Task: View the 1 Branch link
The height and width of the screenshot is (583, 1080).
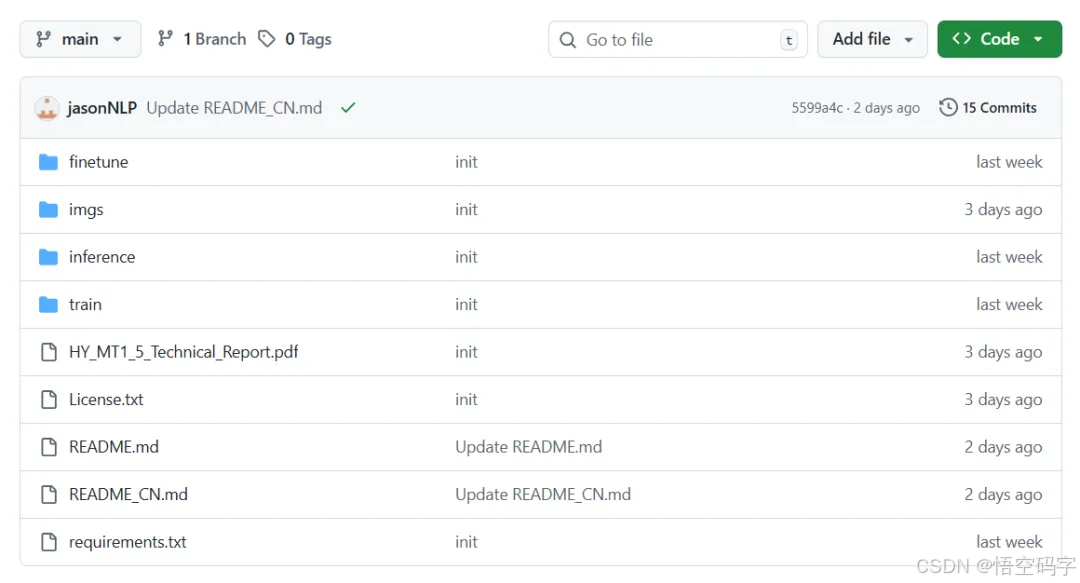Action: (x=202, y=39)
